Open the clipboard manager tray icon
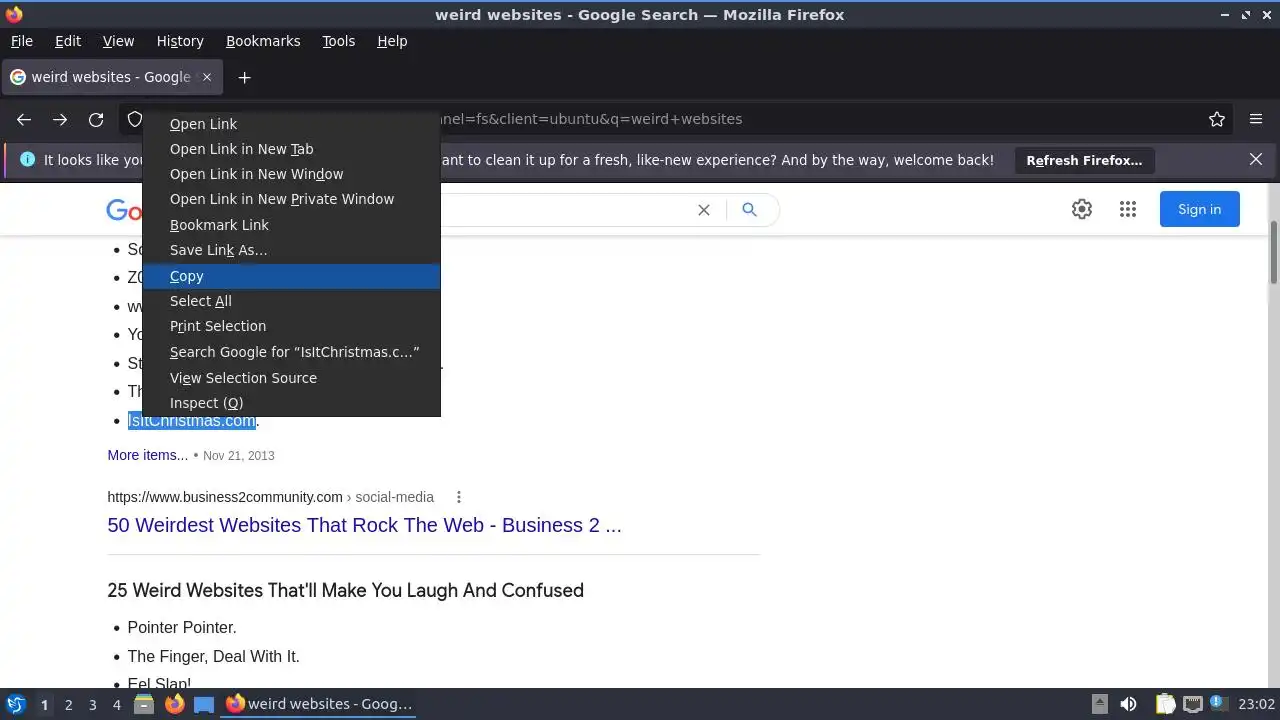 pyautogui.click(x=1166, y=704)
